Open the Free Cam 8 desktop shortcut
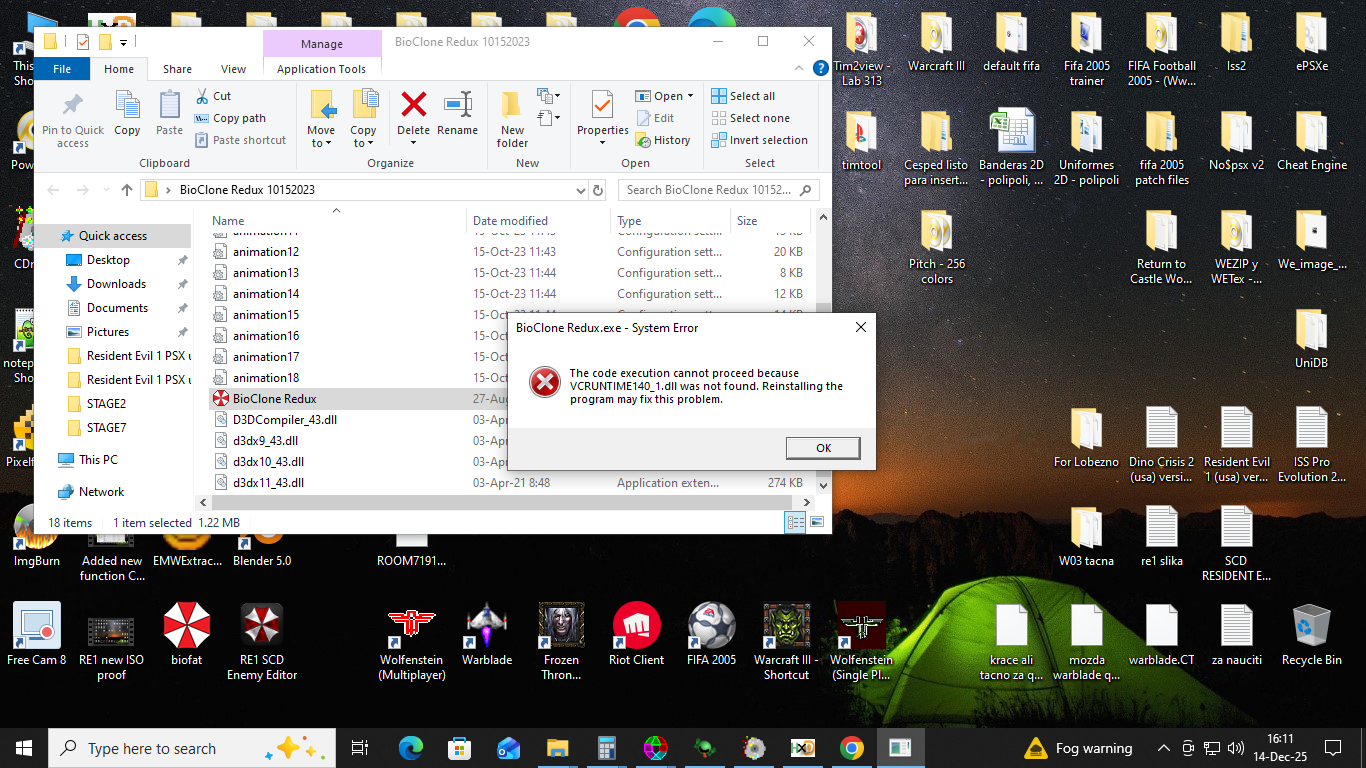This screenshot has height=768, width=1366. pyautogui.click(x=37, y=635)
